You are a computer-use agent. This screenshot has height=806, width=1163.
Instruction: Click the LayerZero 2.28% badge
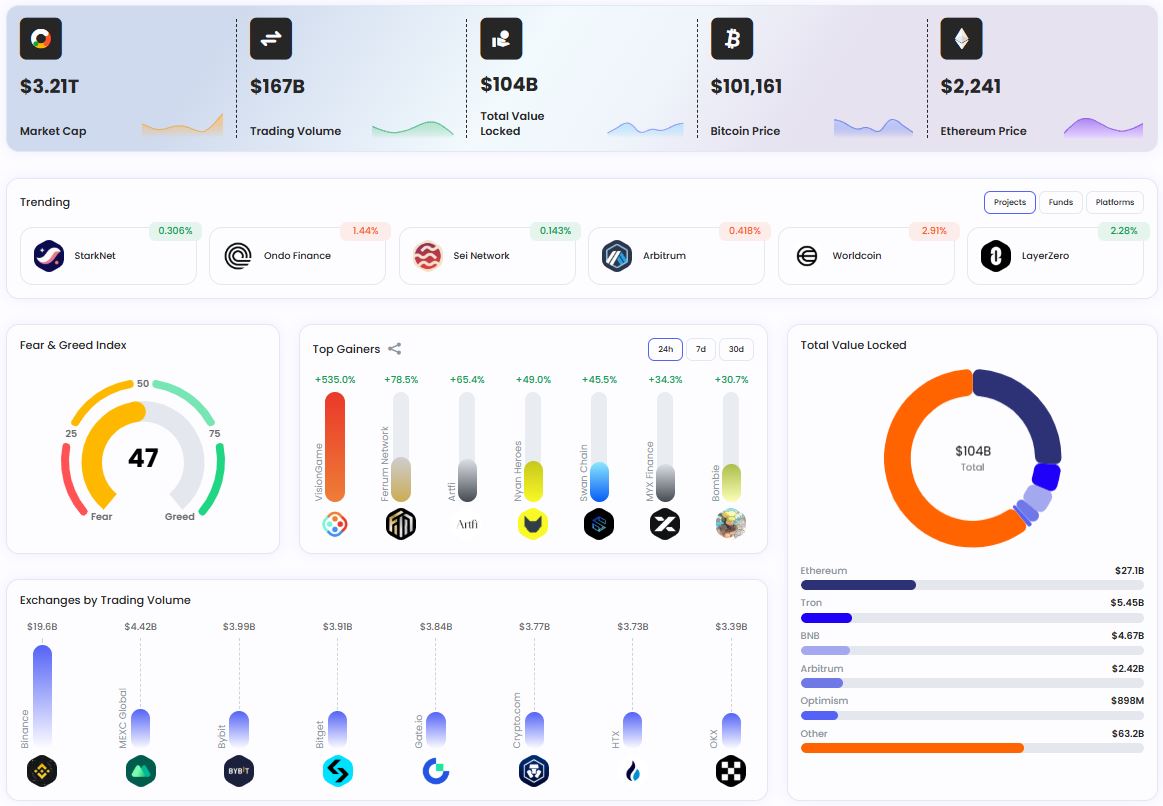point(1124,231)
